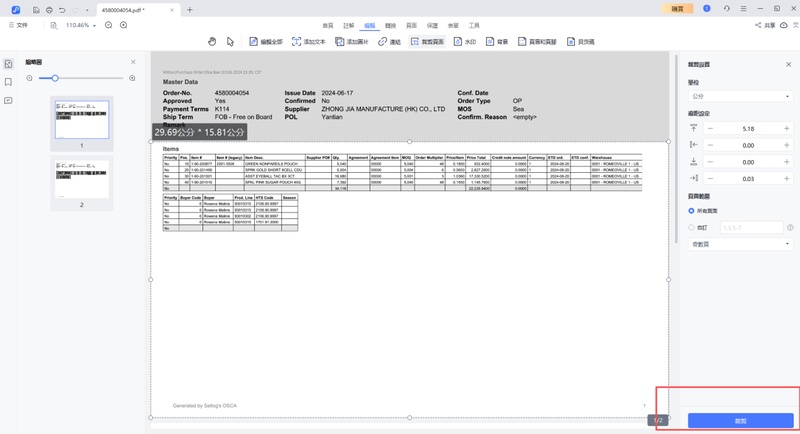Image resolution: width=800 pixels, height=434 pixels.
Task: Click the 水印 watermark tool
Action: click(x=464, y=42)
